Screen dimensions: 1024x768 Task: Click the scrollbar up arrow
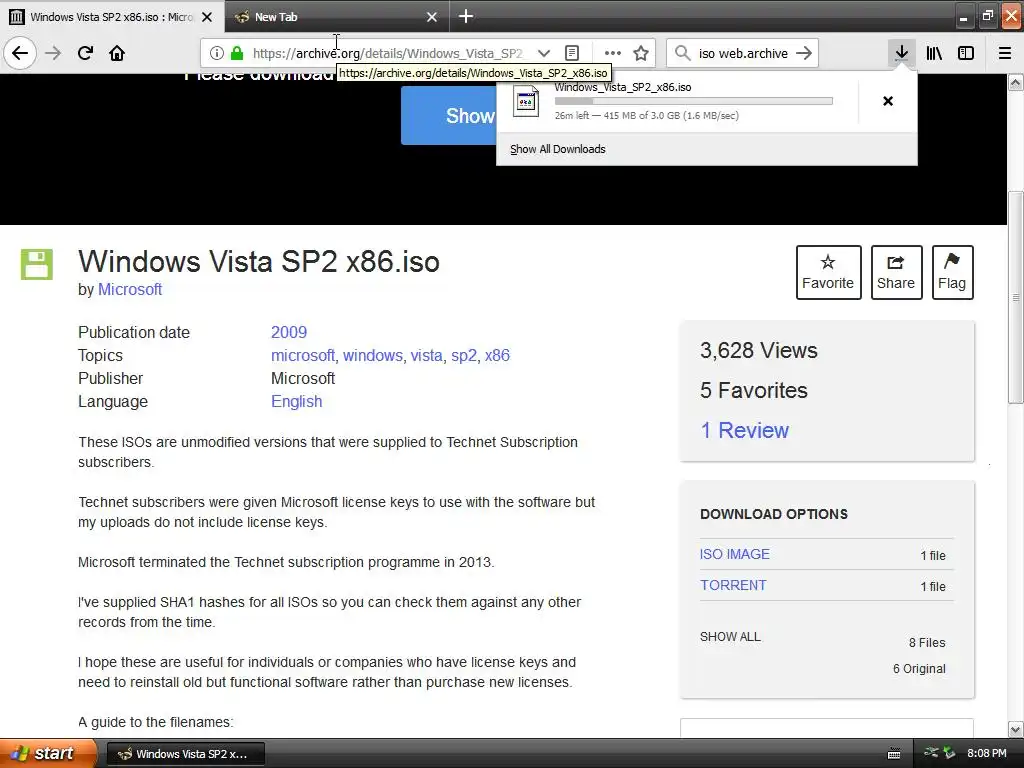[x=1015, y=82]
